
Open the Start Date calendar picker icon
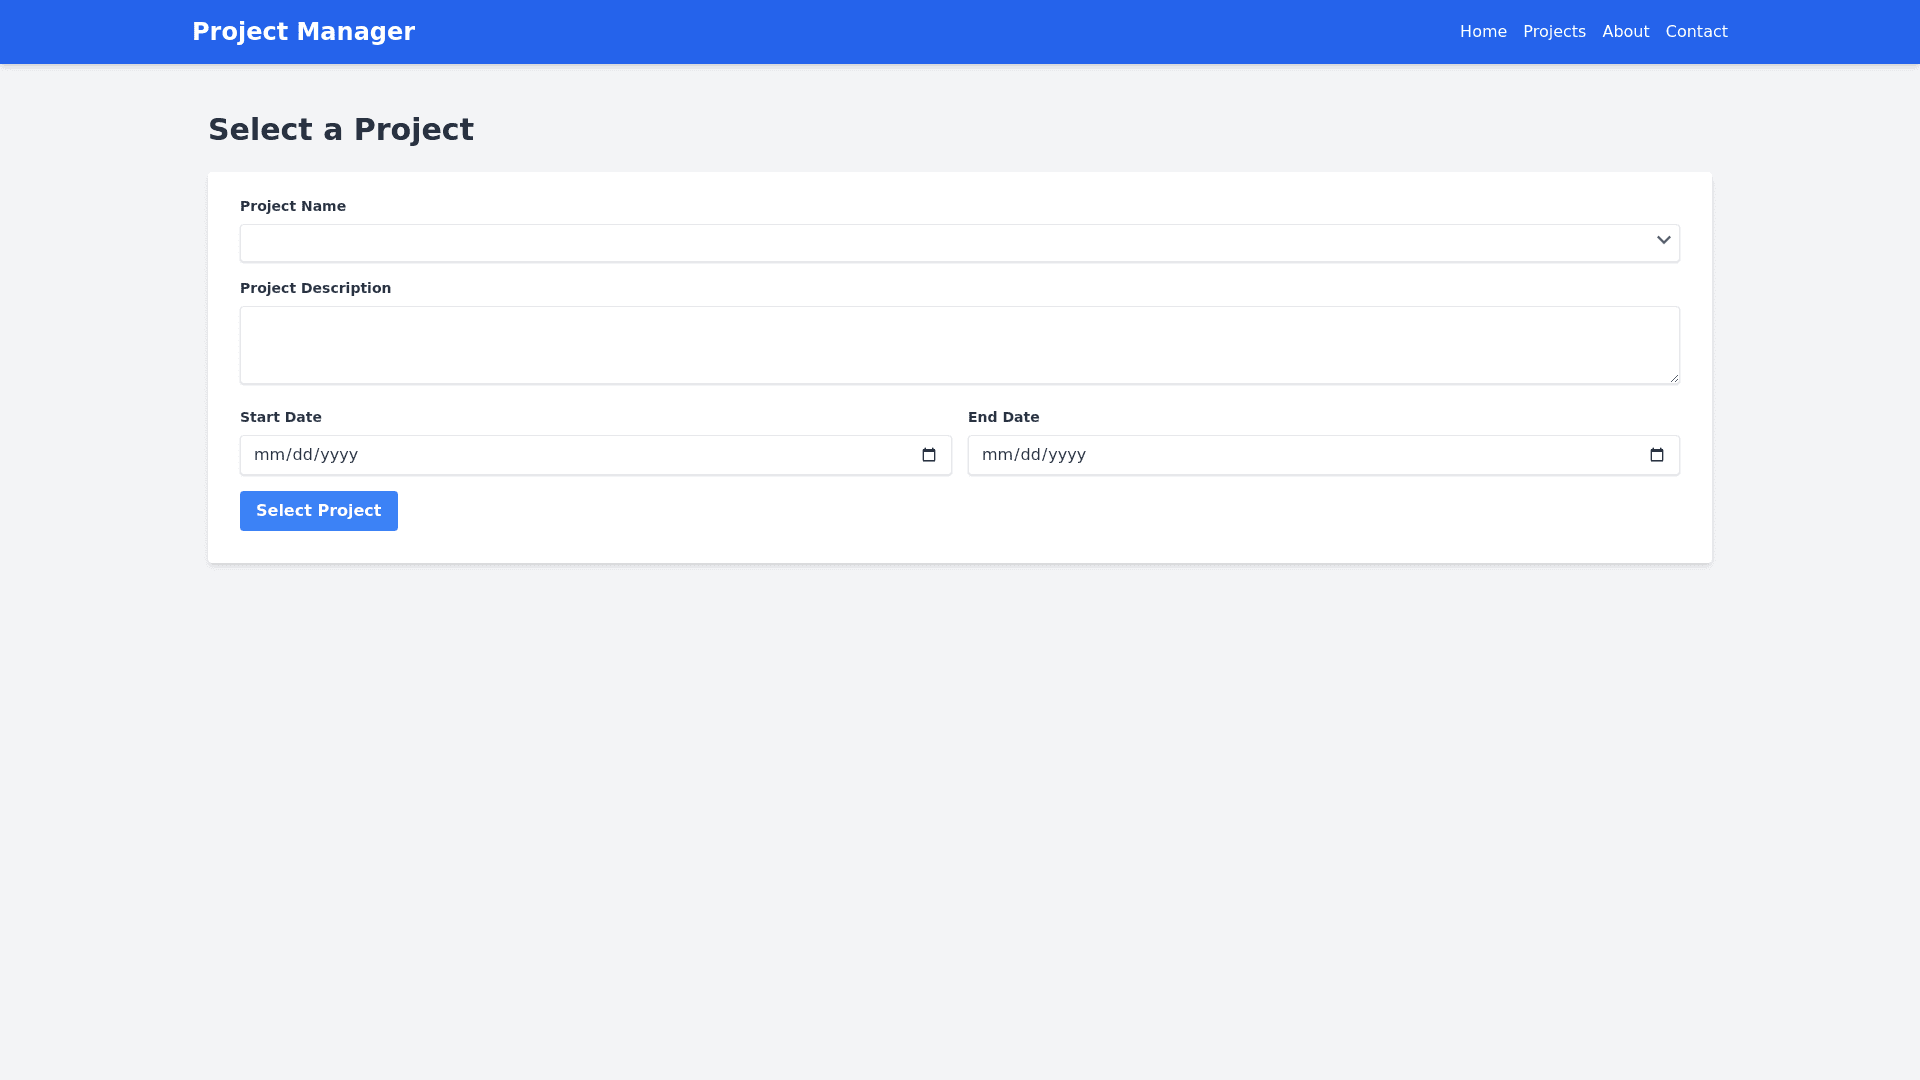pos(928,455)
